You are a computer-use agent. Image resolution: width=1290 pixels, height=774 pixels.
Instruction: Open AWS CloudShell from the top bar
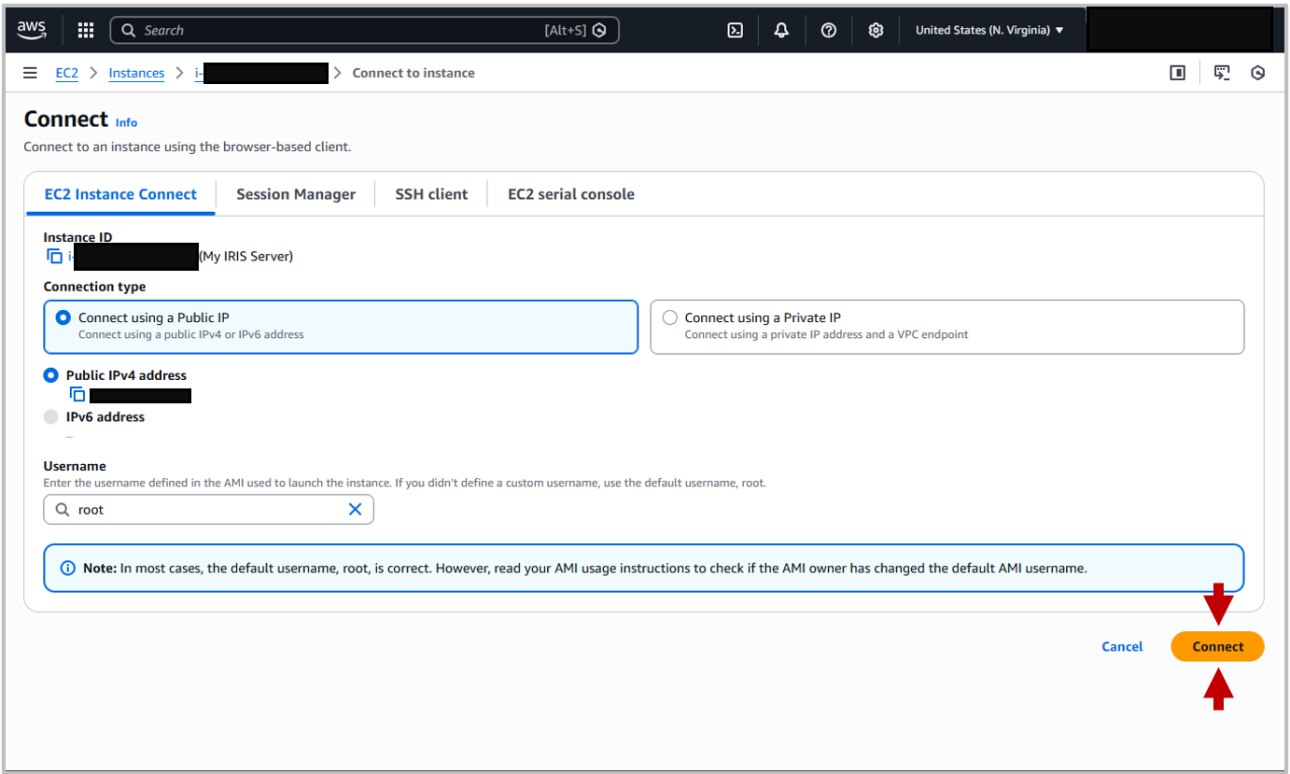[x=735, y=30]
